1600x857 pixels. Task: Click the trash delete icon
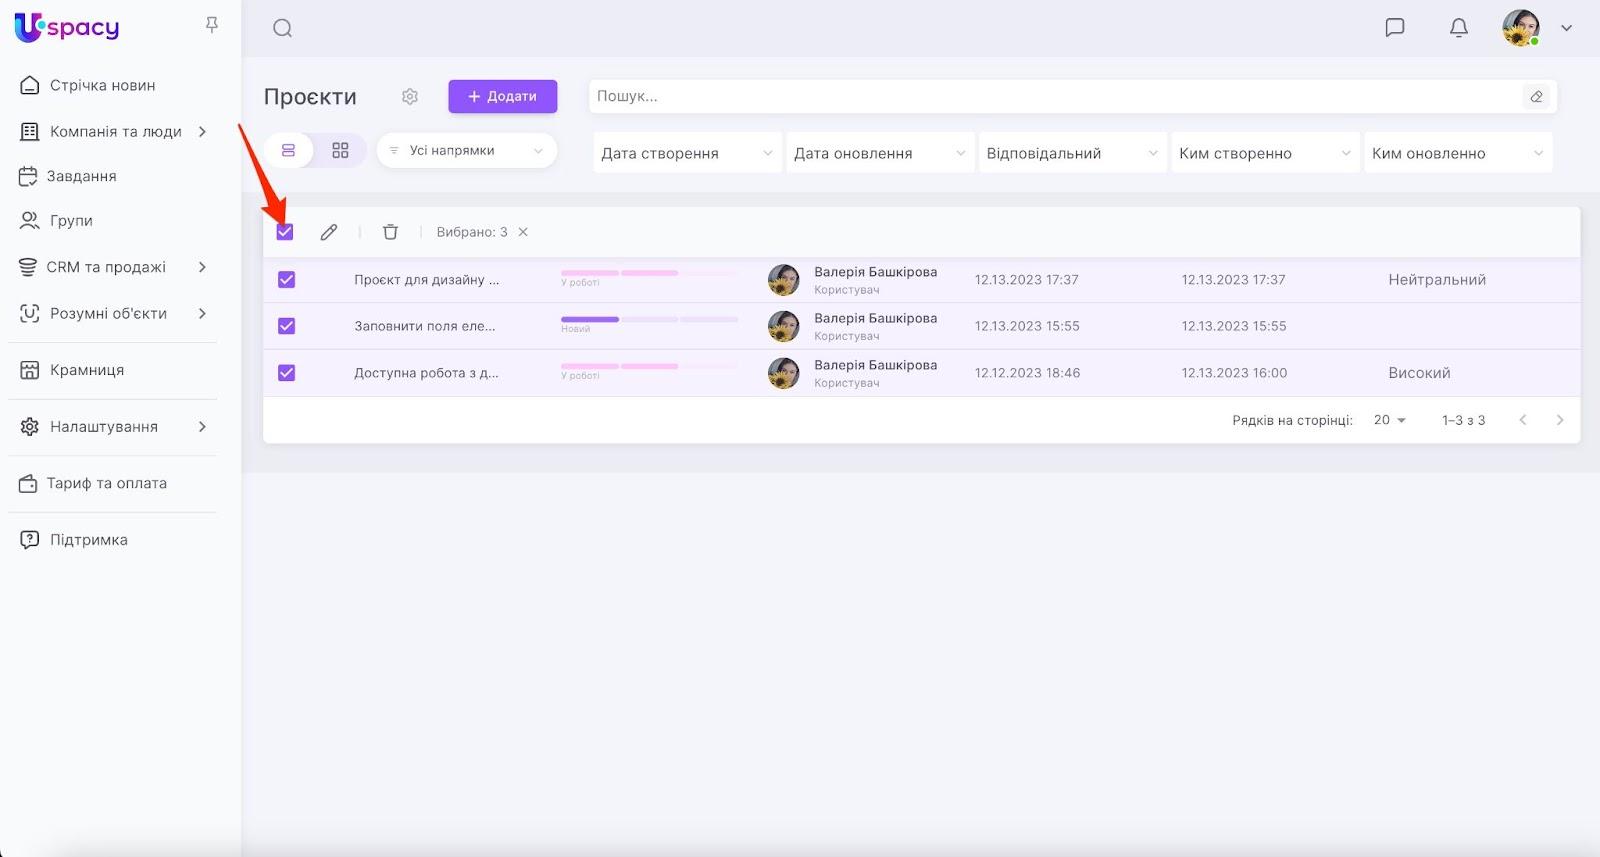pos(390,232)
